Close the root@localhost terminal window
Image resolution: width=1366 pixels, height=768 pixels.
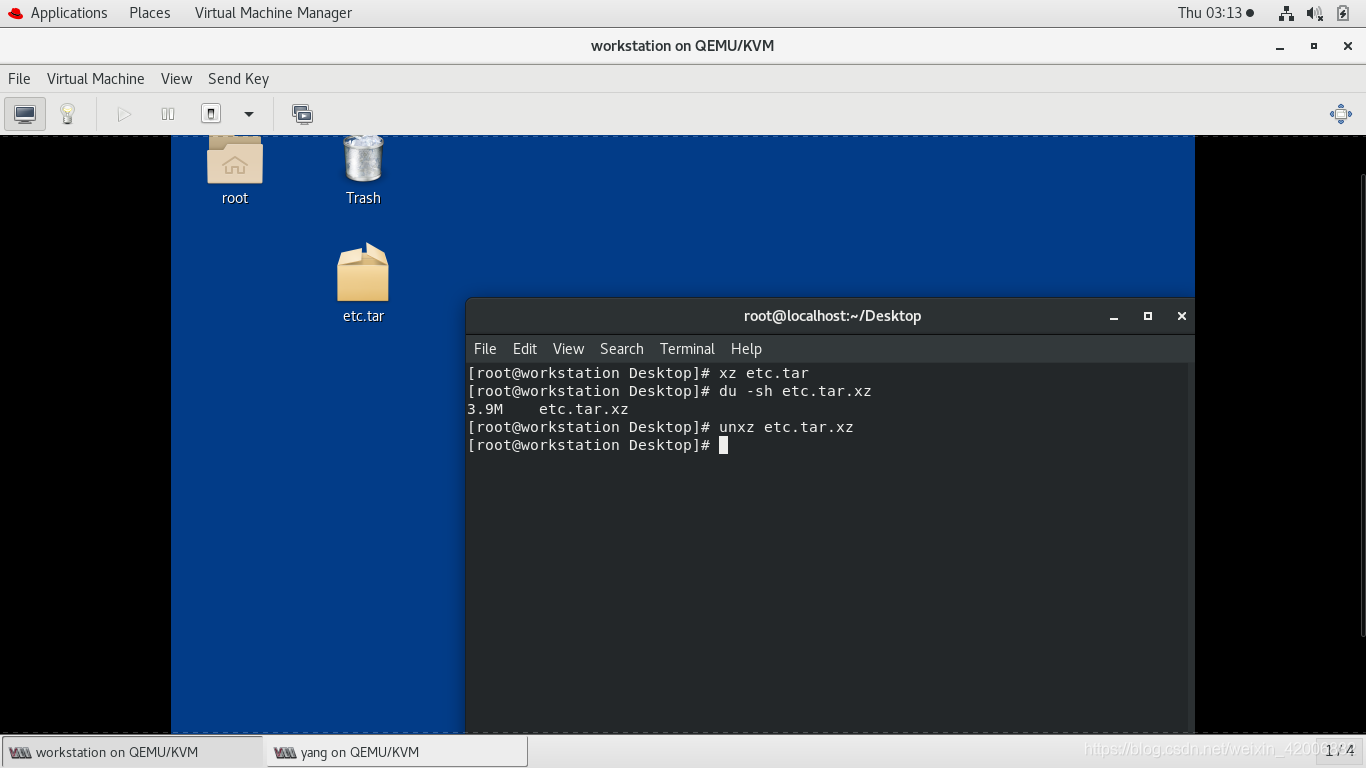(x=1181, y=316)
